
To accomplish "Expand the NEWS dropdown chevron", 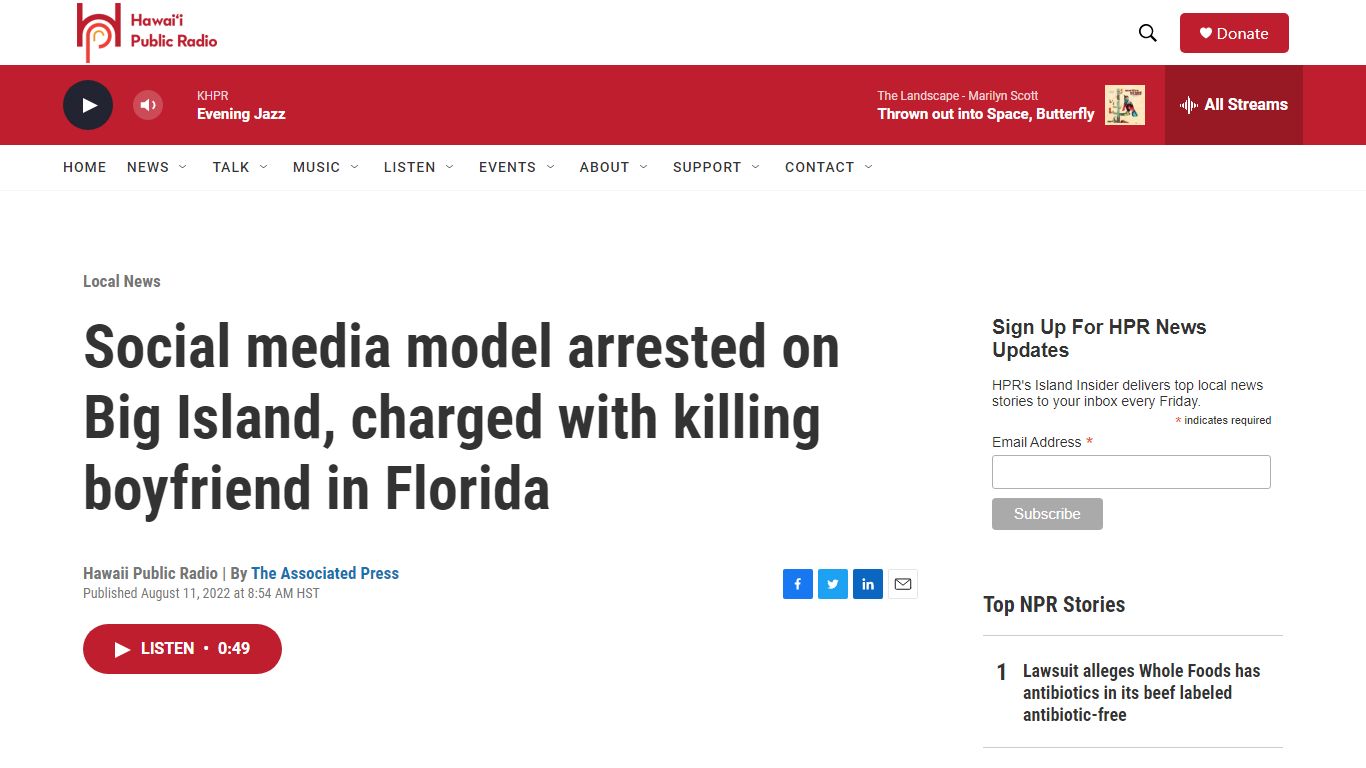I will click(182, 167).
